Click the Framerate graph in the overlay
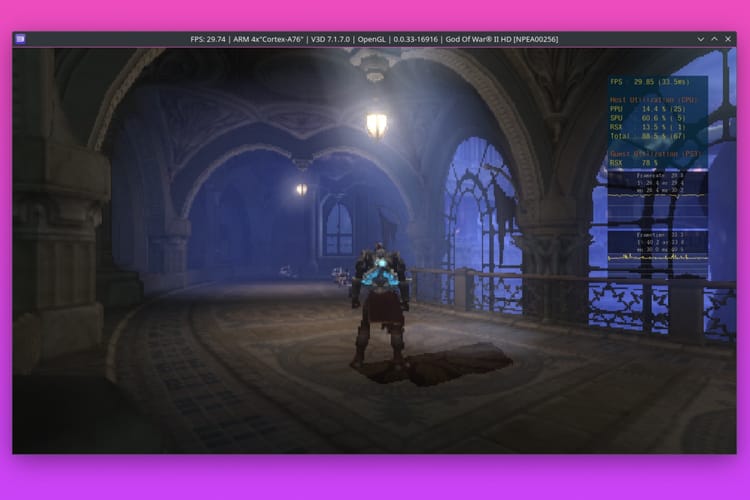 click(658, 198)
